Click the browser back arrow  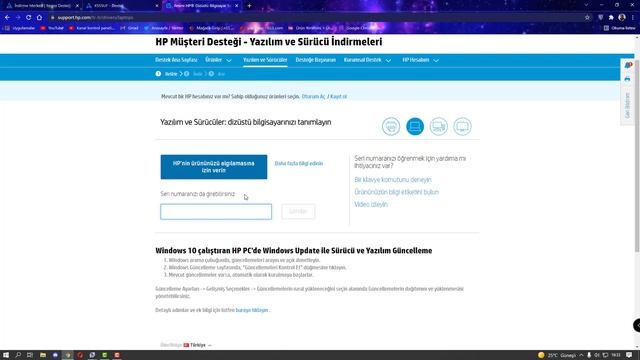[x=7, y=18]
